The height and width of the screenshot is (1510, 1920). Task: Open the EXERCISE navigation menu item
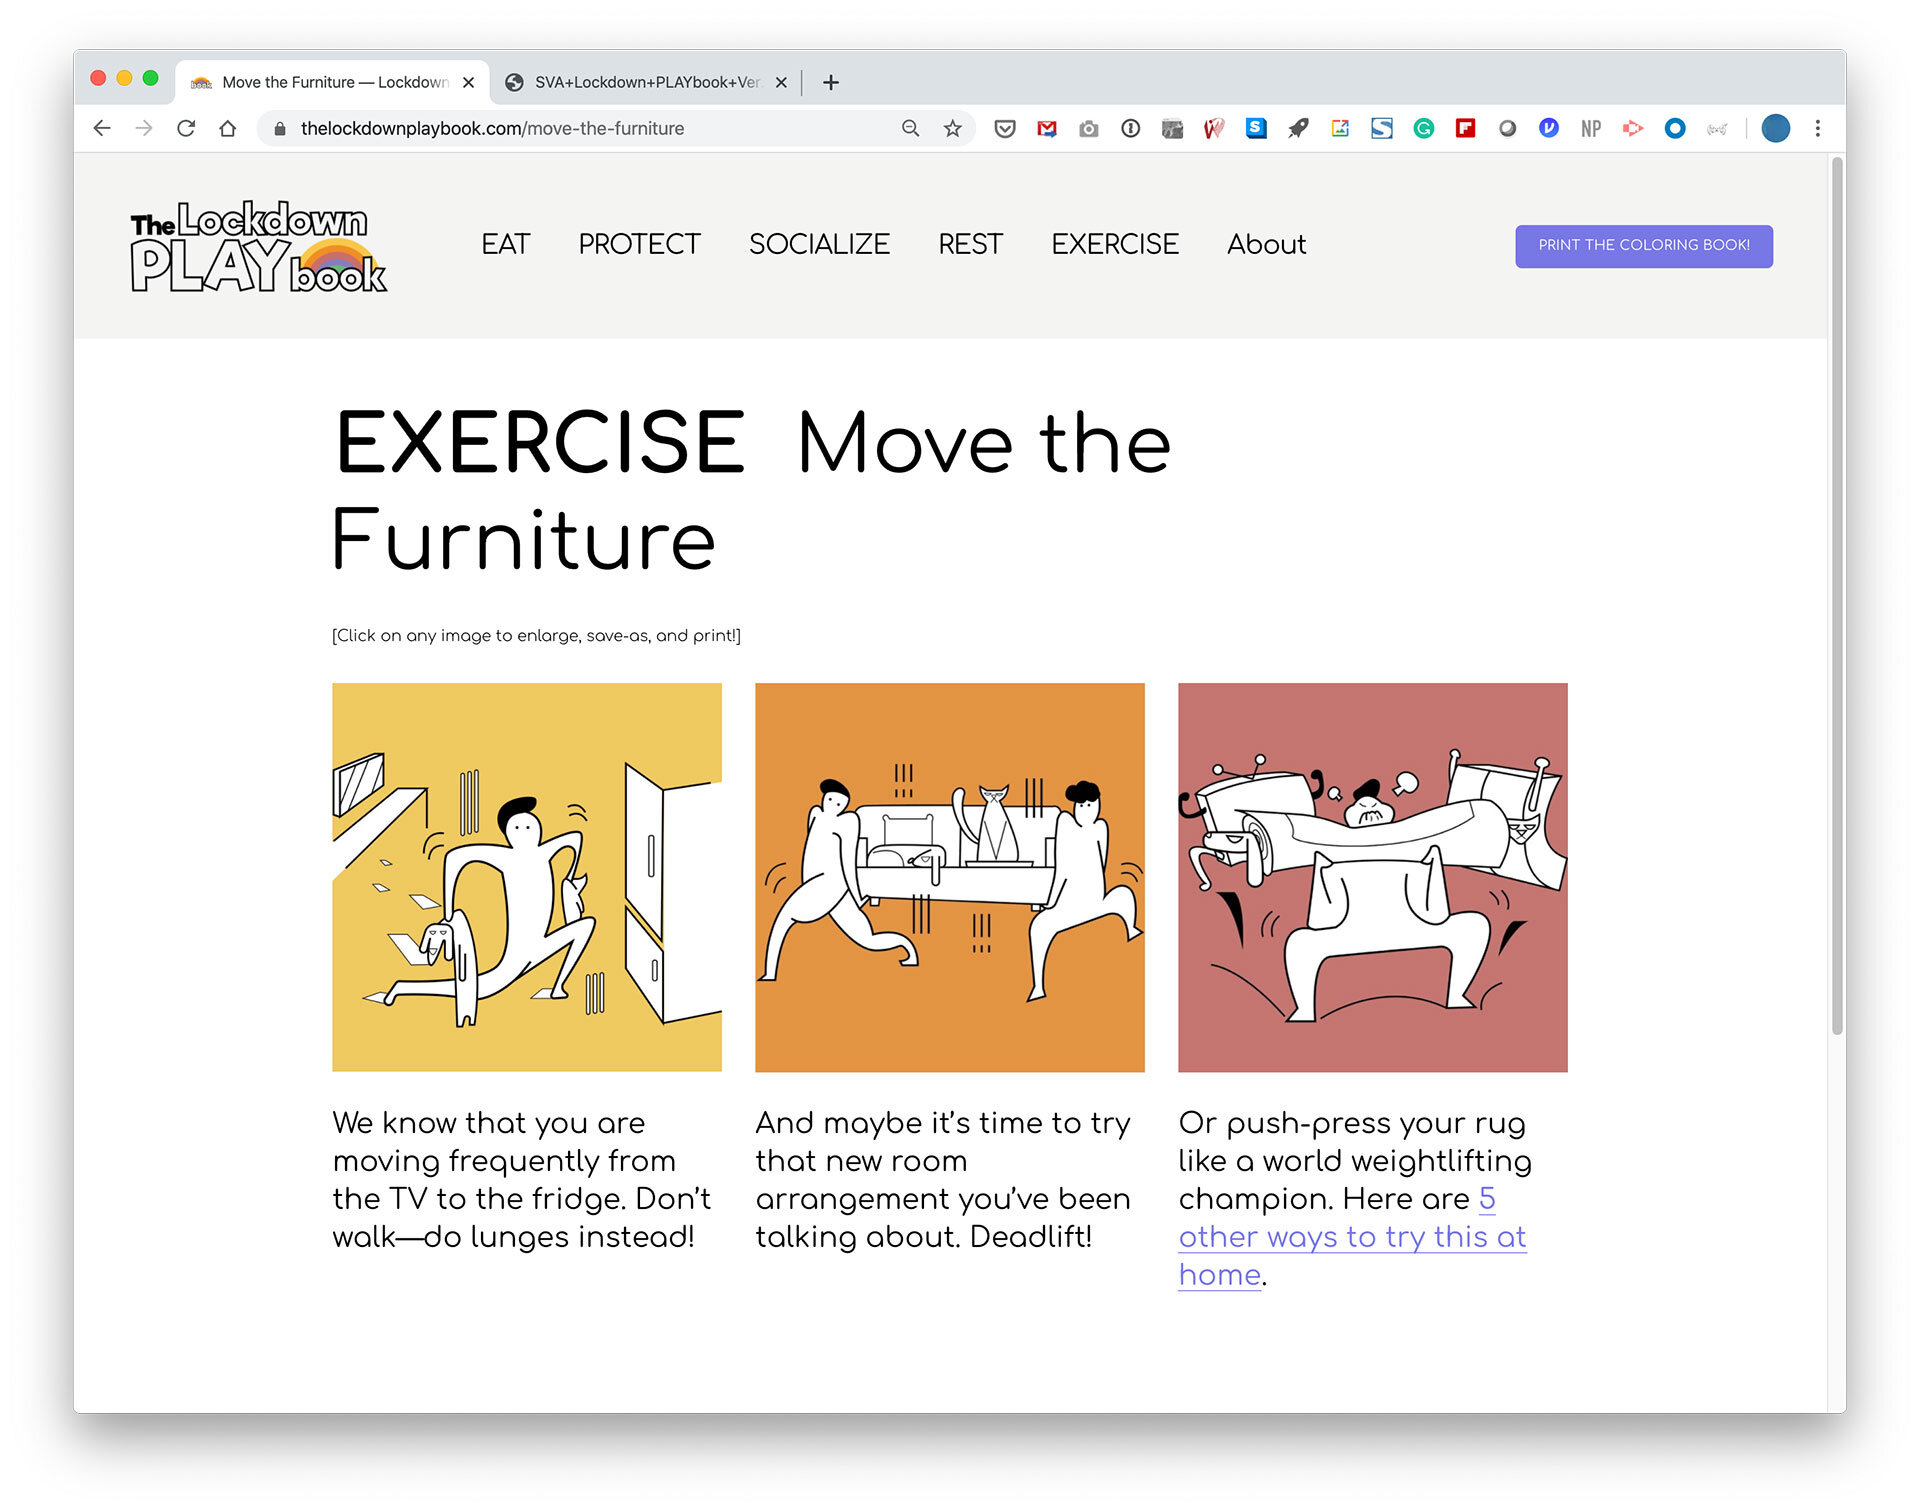(1114, 244)
